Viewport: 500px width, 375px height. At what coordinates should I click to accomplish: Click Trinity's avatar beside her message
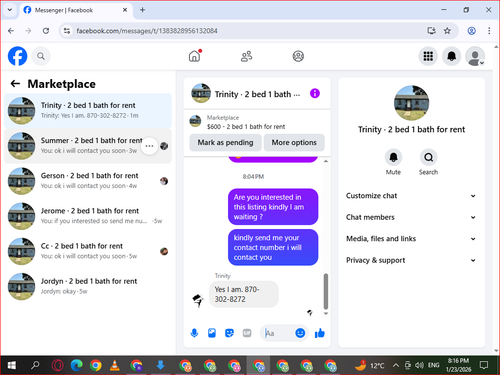198,300
